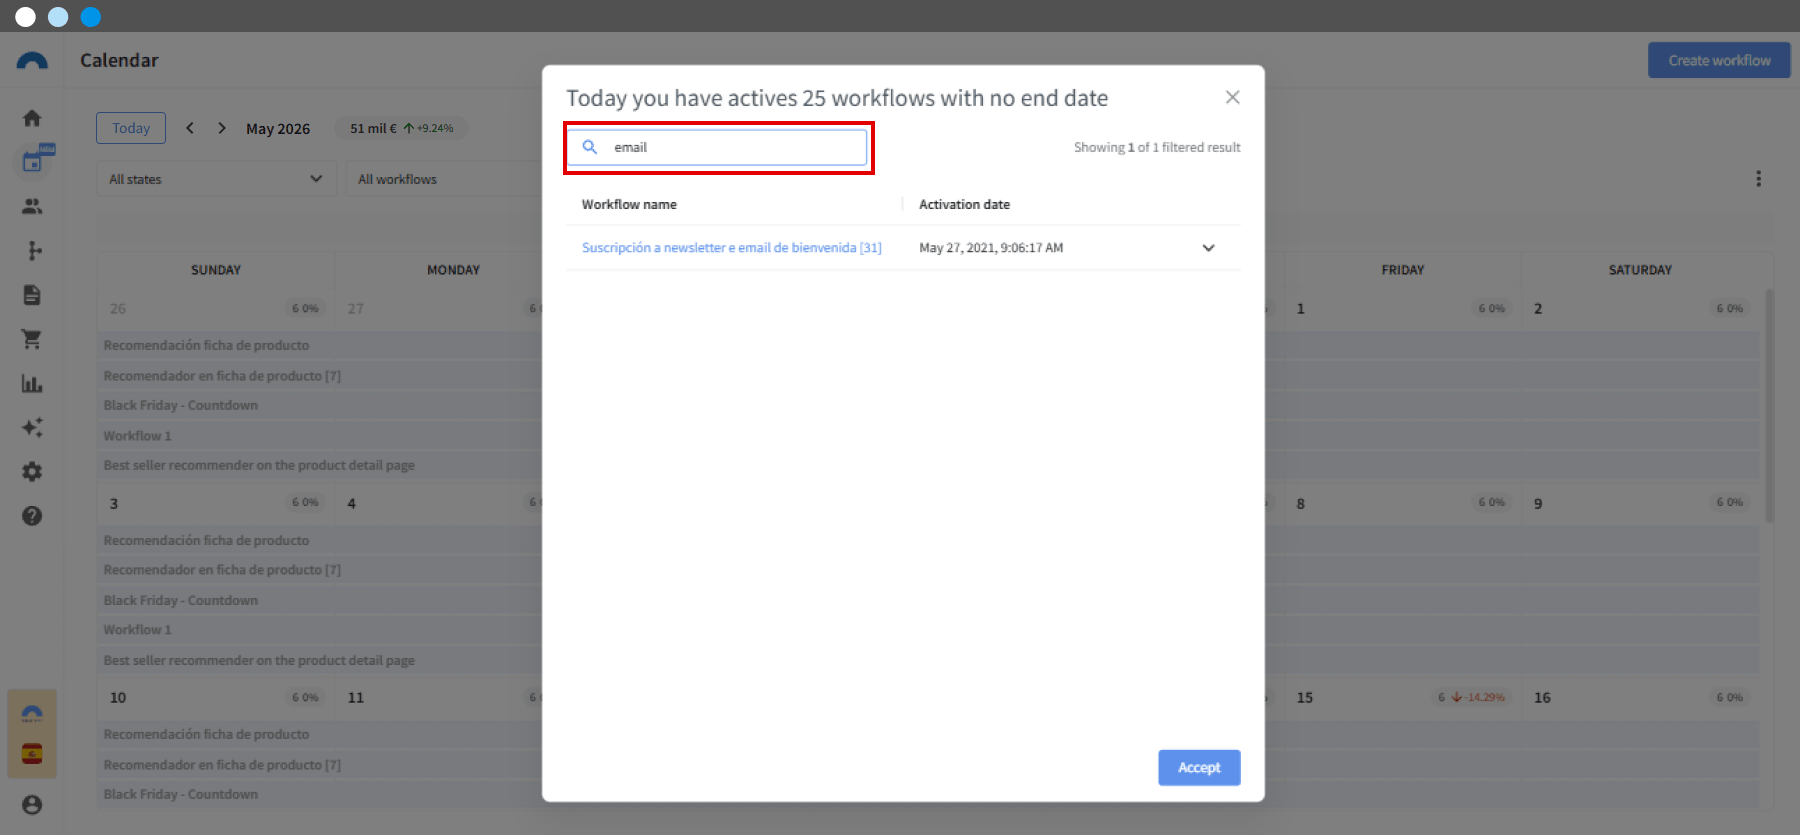Open the three-dot more options menu
The width and height of the screenshot is (1800, 835).
[1758, 179]
